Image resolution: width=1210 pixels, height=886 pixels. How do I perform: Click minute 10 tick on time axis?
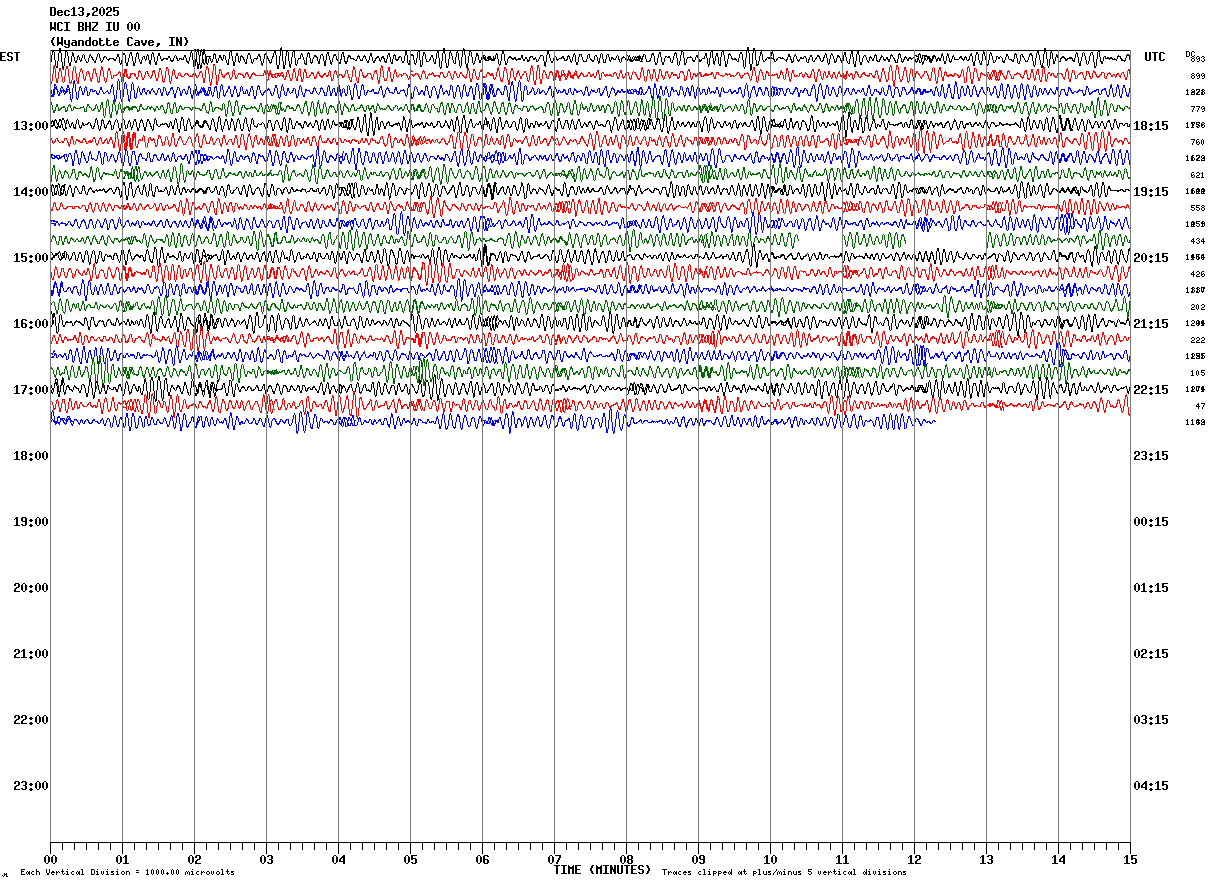[x=770, y=859]
